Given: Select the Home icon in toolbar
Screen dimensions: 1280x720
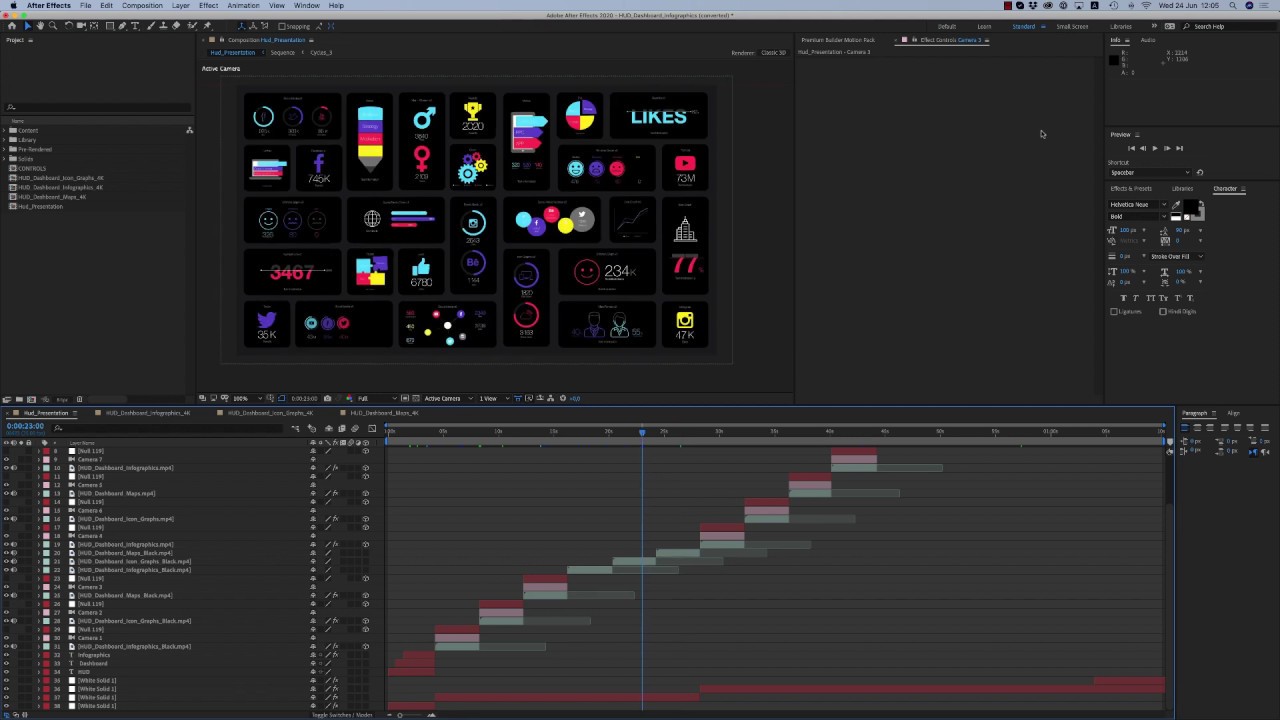Looking at the screenshot, I should click(x=12, y=26).
